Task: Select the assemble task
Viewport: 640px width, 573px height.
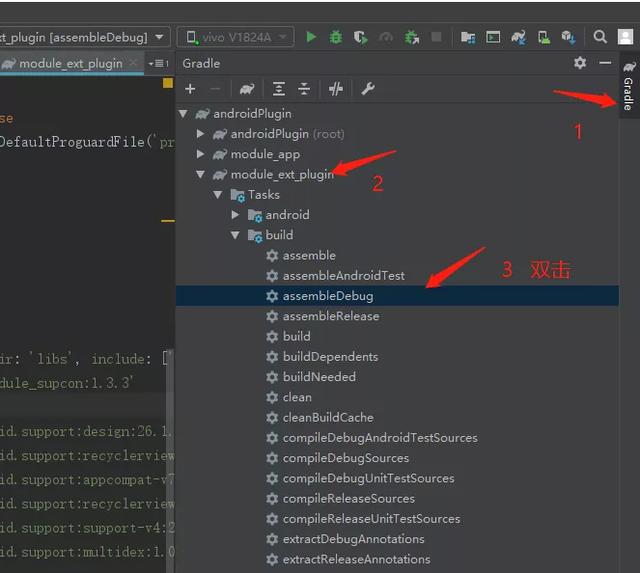Action: point(309,255)
